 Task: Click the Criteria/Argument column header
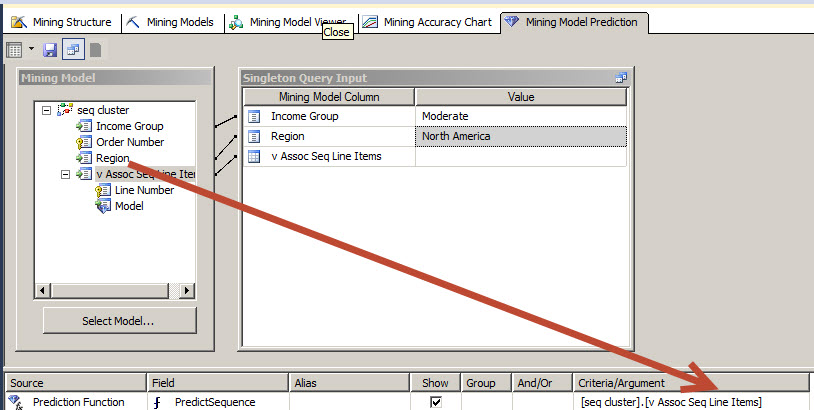690,383
